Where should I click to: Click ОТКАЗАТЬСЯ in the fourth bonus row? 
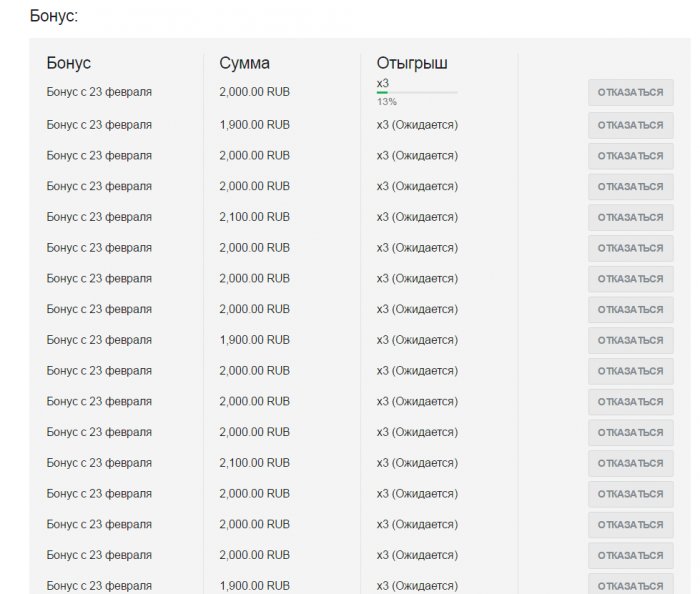pyautogui.click(x=630, y=187)
